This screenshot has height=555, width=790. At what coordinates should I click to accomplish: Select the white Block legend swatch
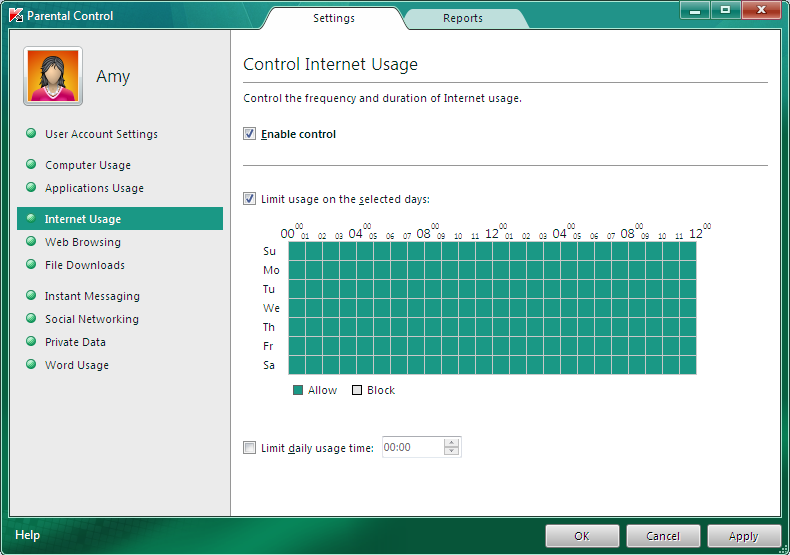coord(357,390)
